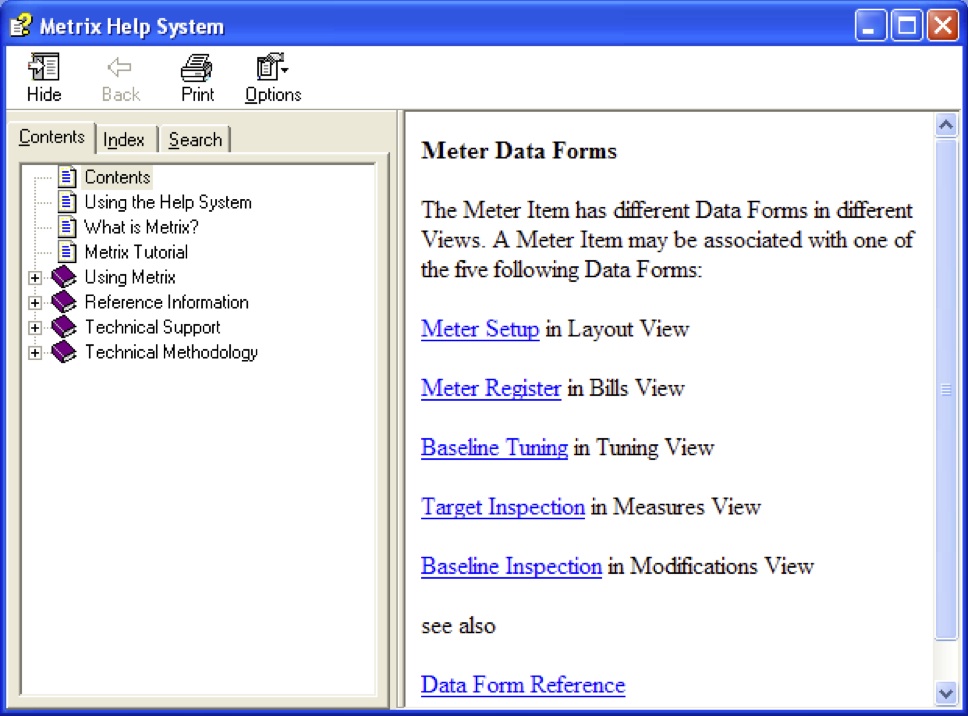Click the Reference Information book icon

pos(64,302)
